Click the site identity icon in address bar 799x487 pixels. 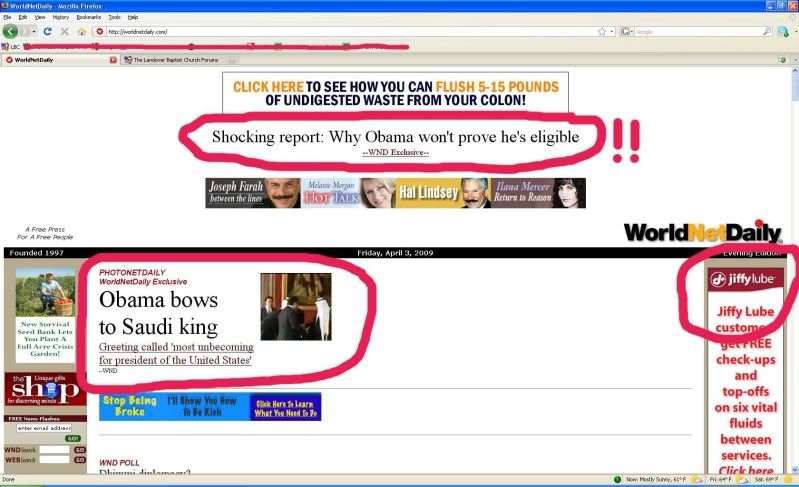pos(100,32)
